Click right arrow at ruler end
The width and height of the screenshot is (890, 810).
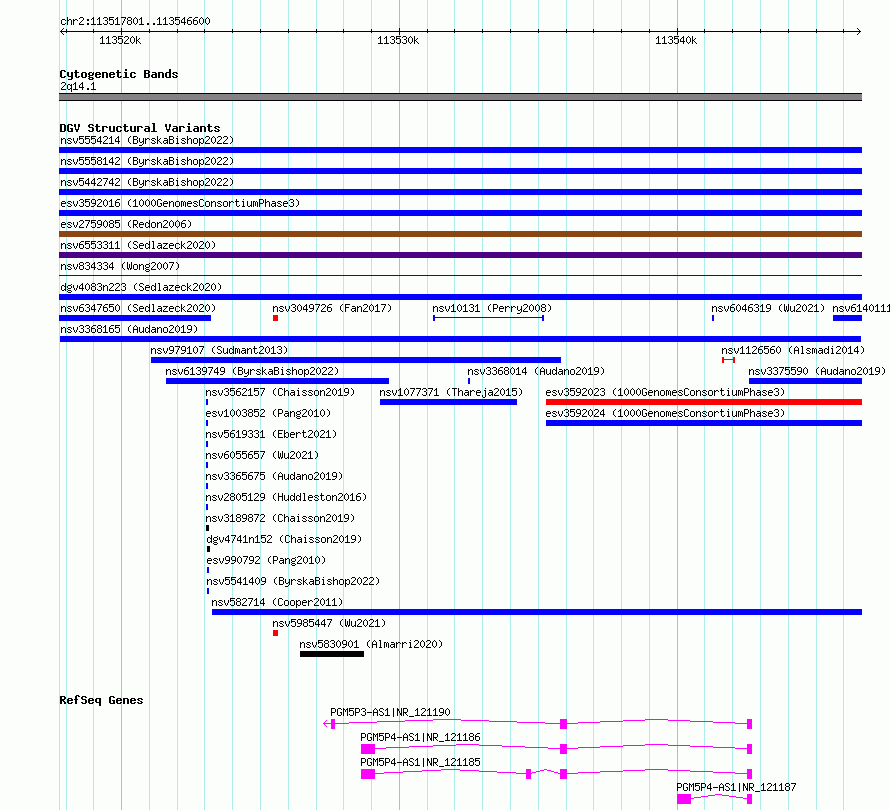coord(858,32)
